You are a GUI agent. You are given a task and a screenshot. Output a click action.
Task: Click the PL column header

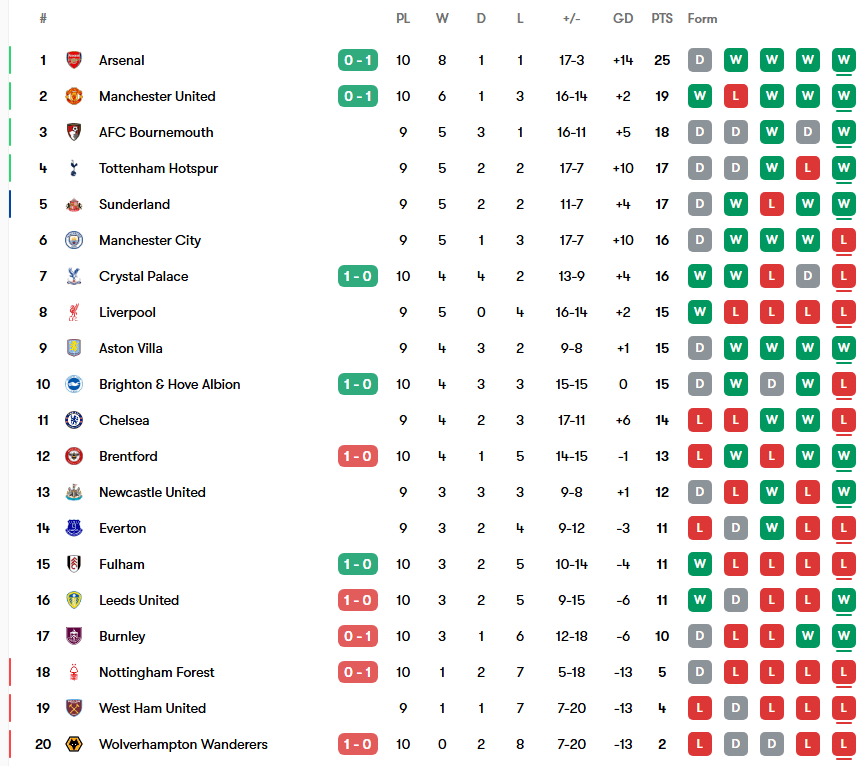point(403,18)
